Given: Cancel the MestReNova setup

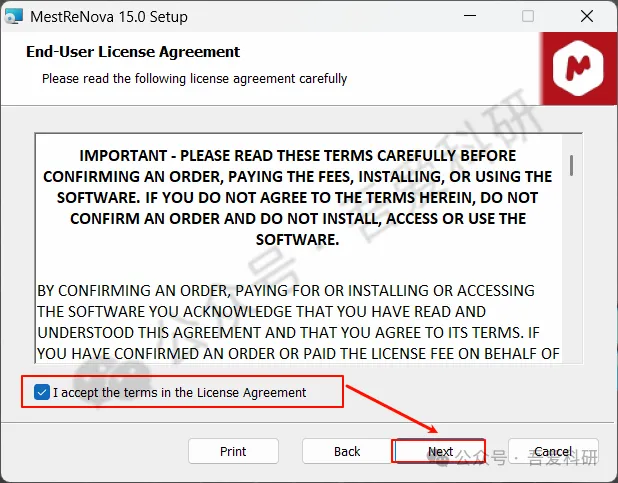Looking at the screenshot, I should point(553,451).
